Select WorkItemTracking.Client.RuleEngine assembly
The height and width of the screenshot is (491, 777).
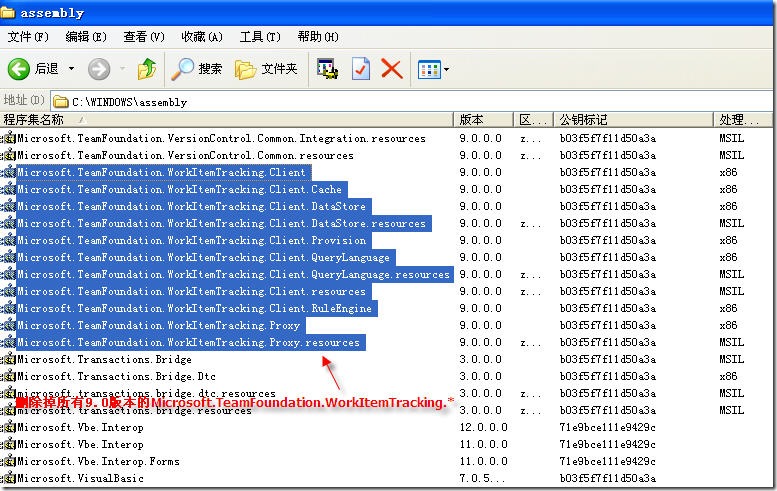click(196, 308)
